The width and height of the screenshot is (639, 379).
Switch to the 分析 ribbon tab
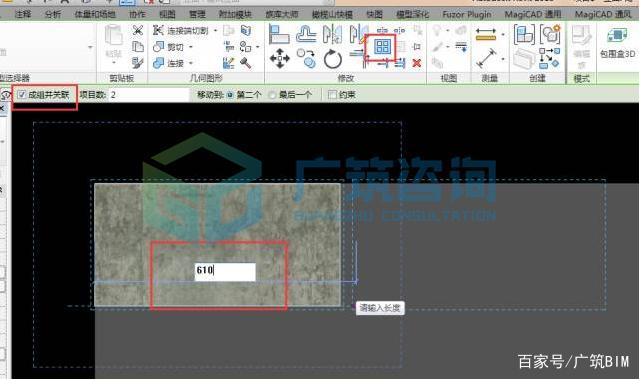point(53,14)
